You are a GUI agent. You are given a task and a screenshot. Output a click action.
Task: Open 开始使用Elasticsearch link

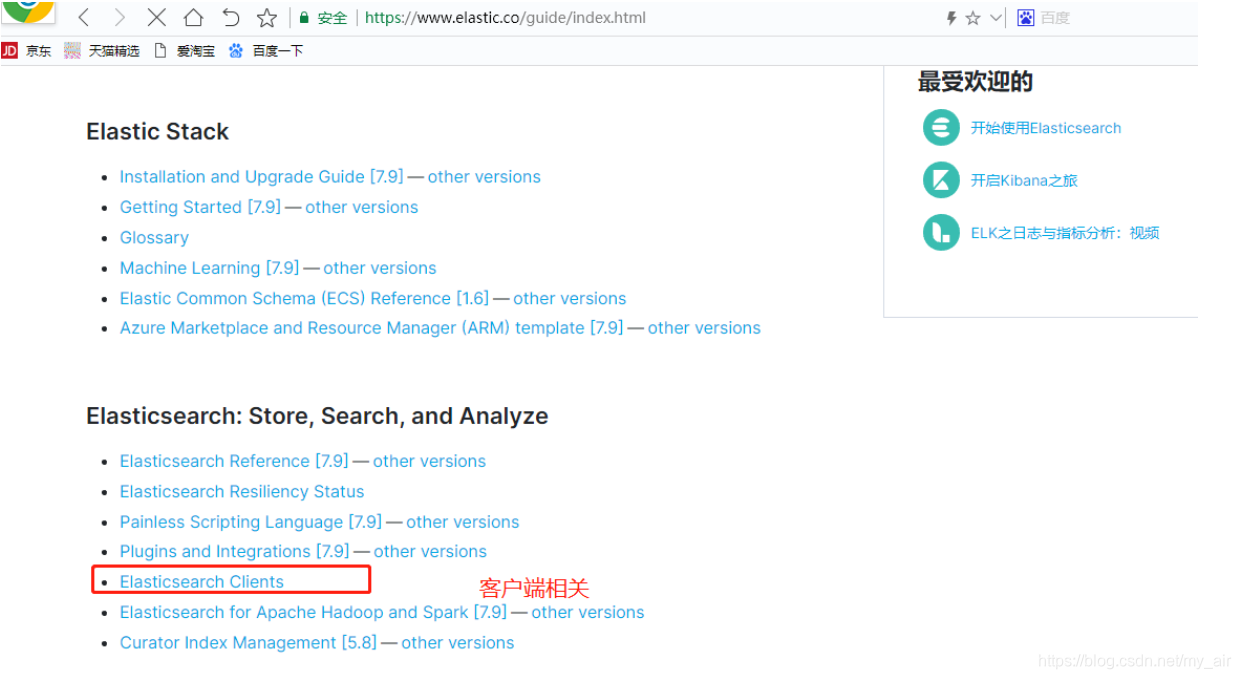[1046, 128]
